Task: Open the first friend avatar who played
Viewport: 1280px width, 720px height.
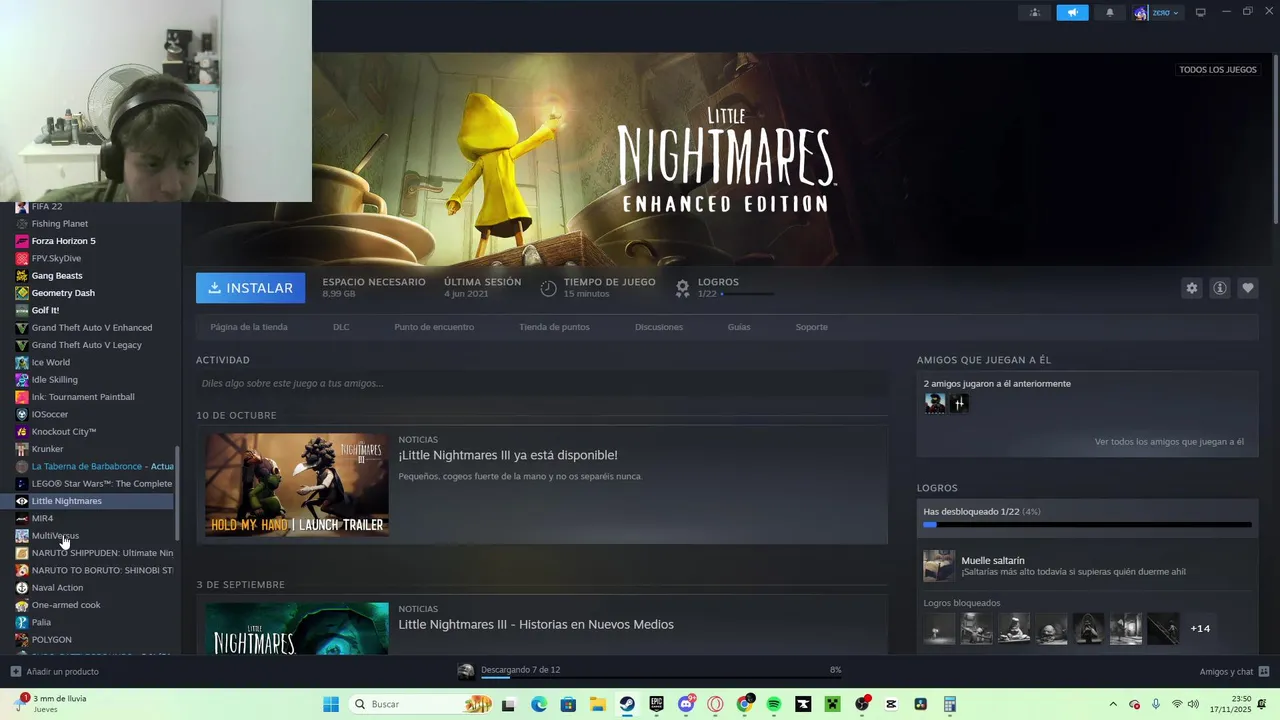Action: pos(935,403)
